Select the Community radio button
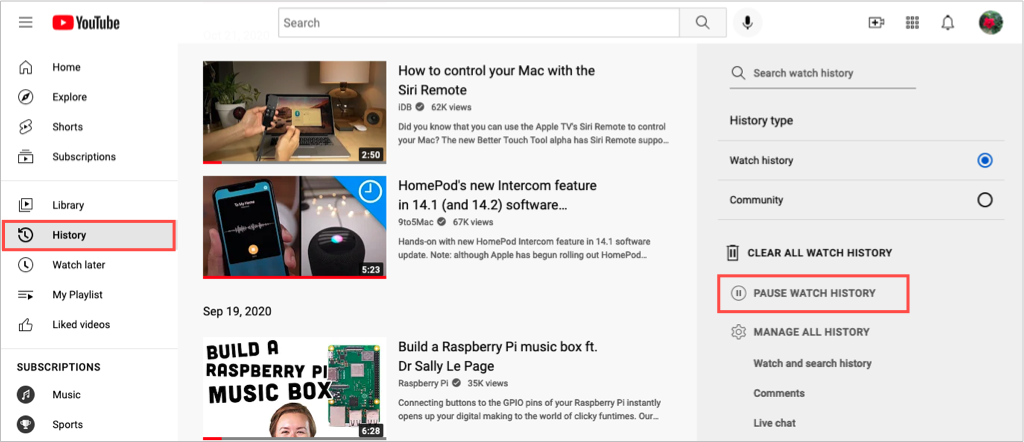 [x=985, y=200]
